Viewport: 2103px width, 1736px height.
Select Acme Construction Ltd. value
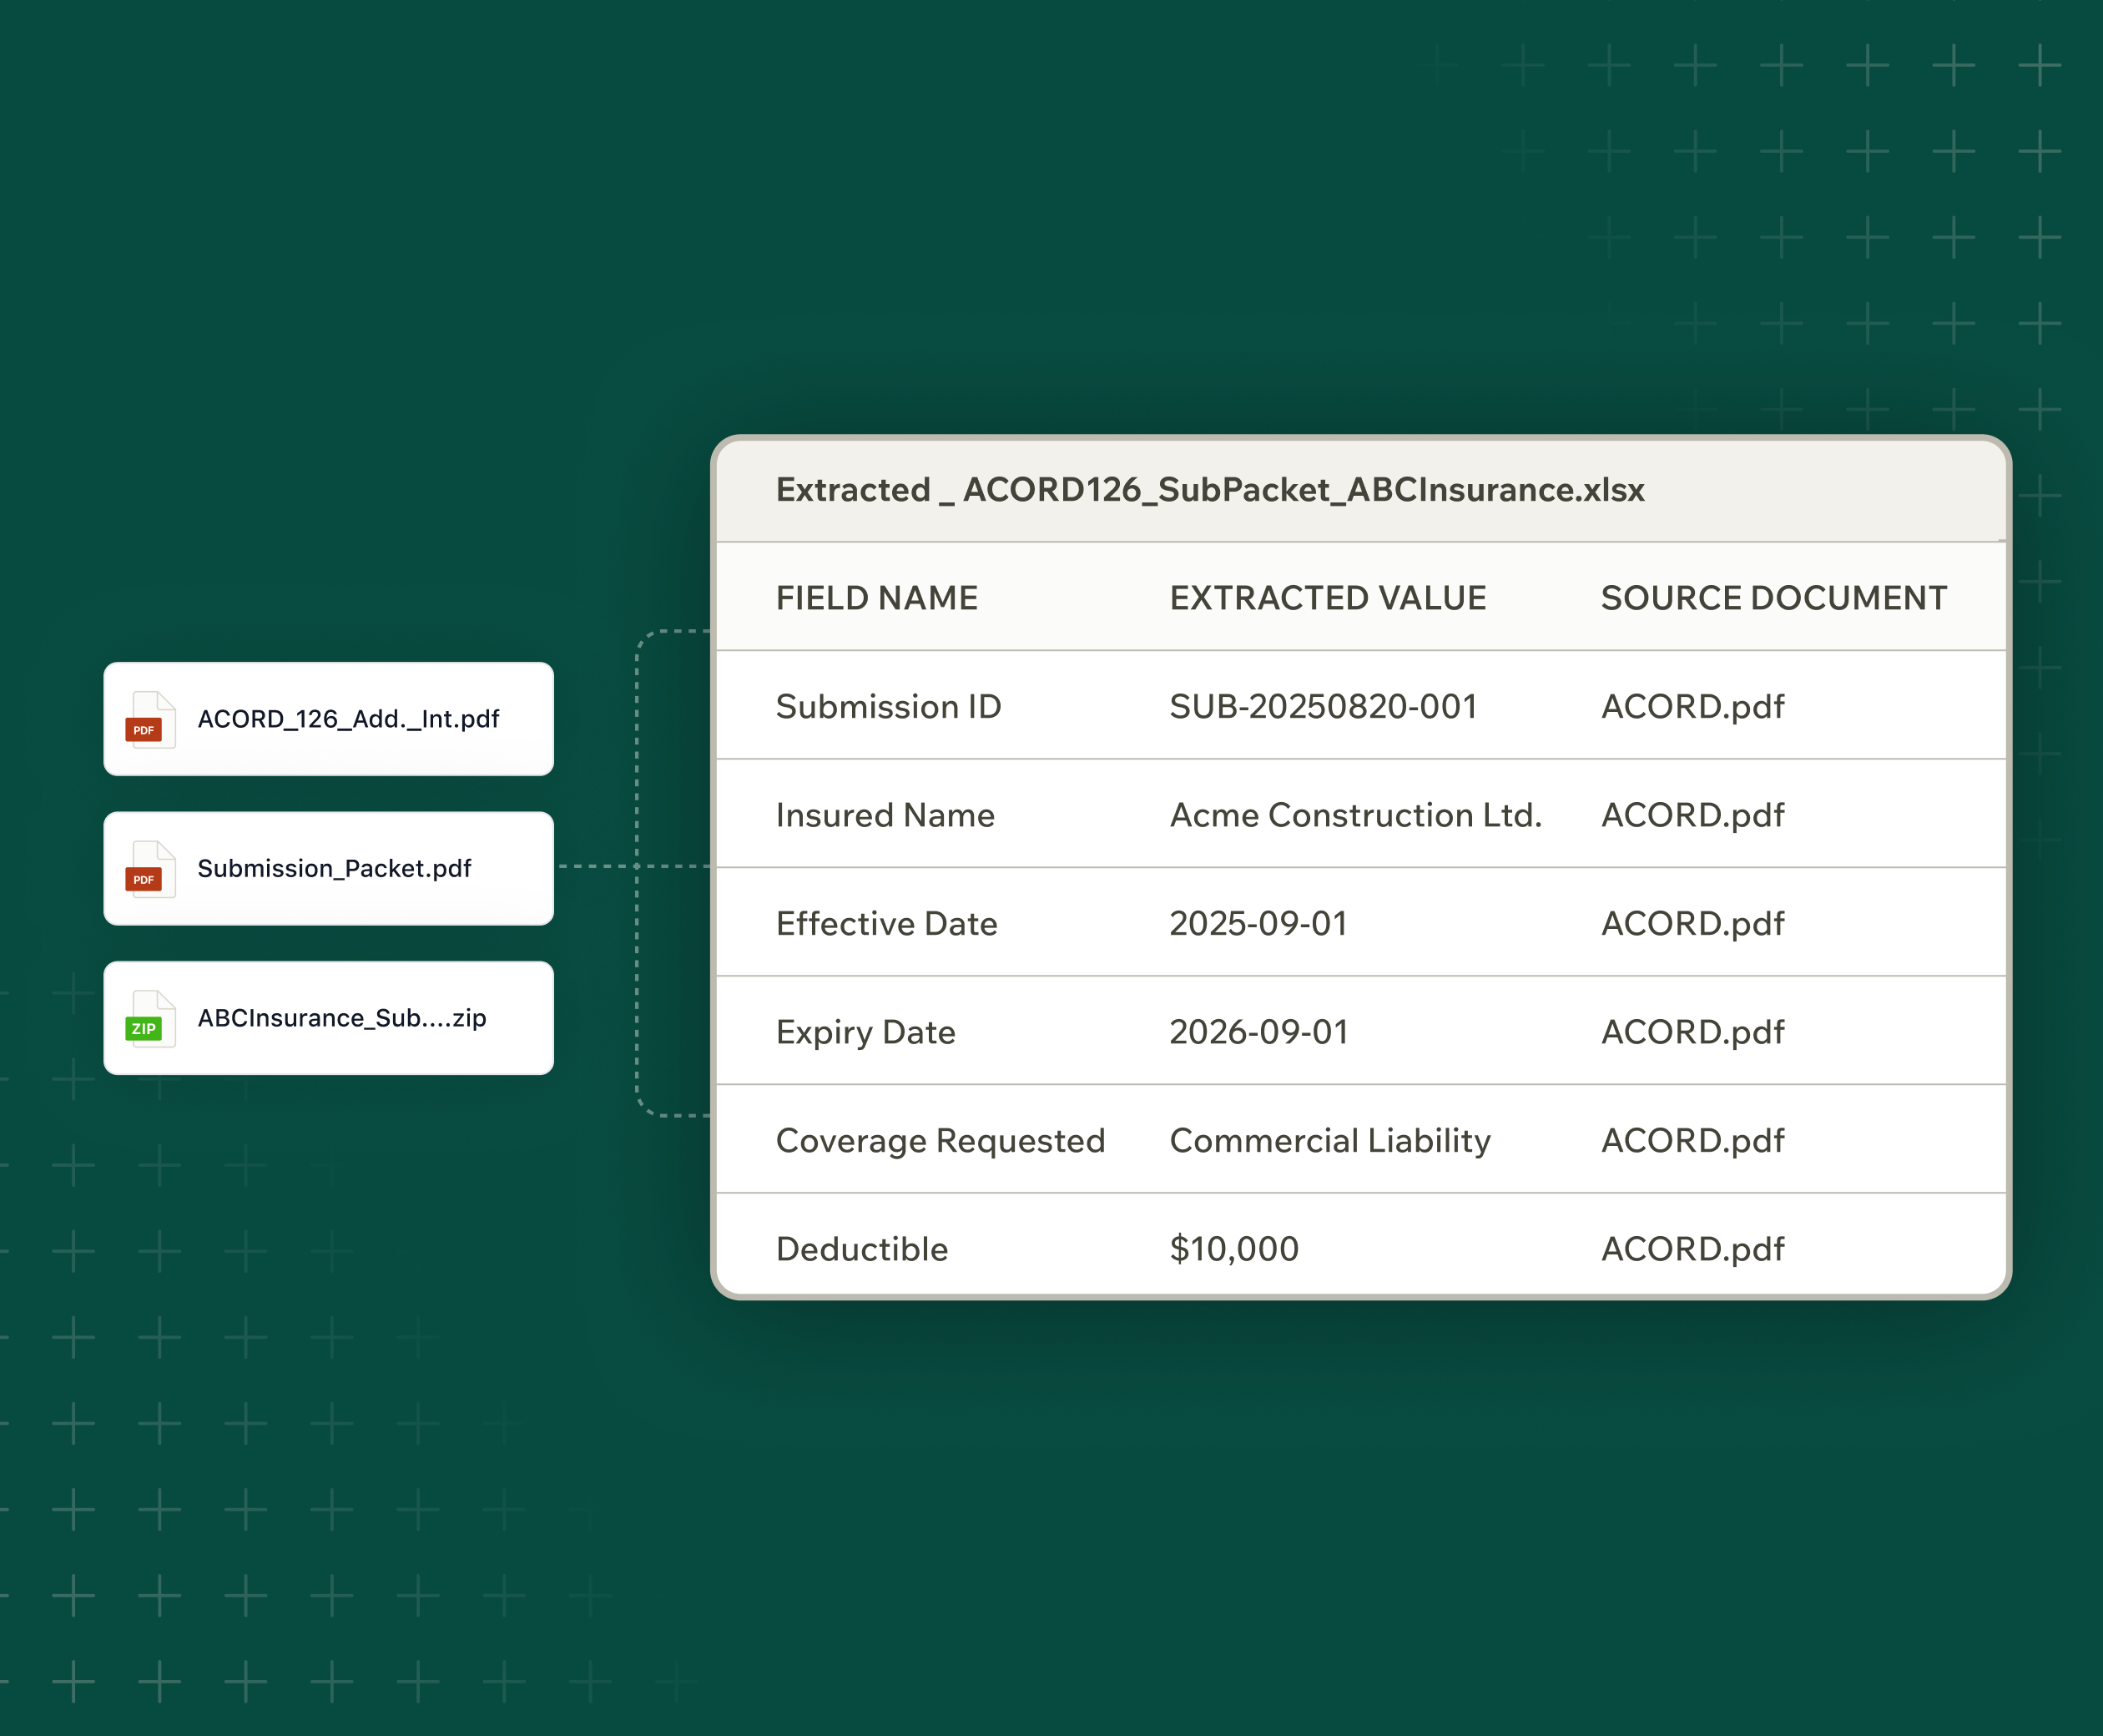(1355, 815)
